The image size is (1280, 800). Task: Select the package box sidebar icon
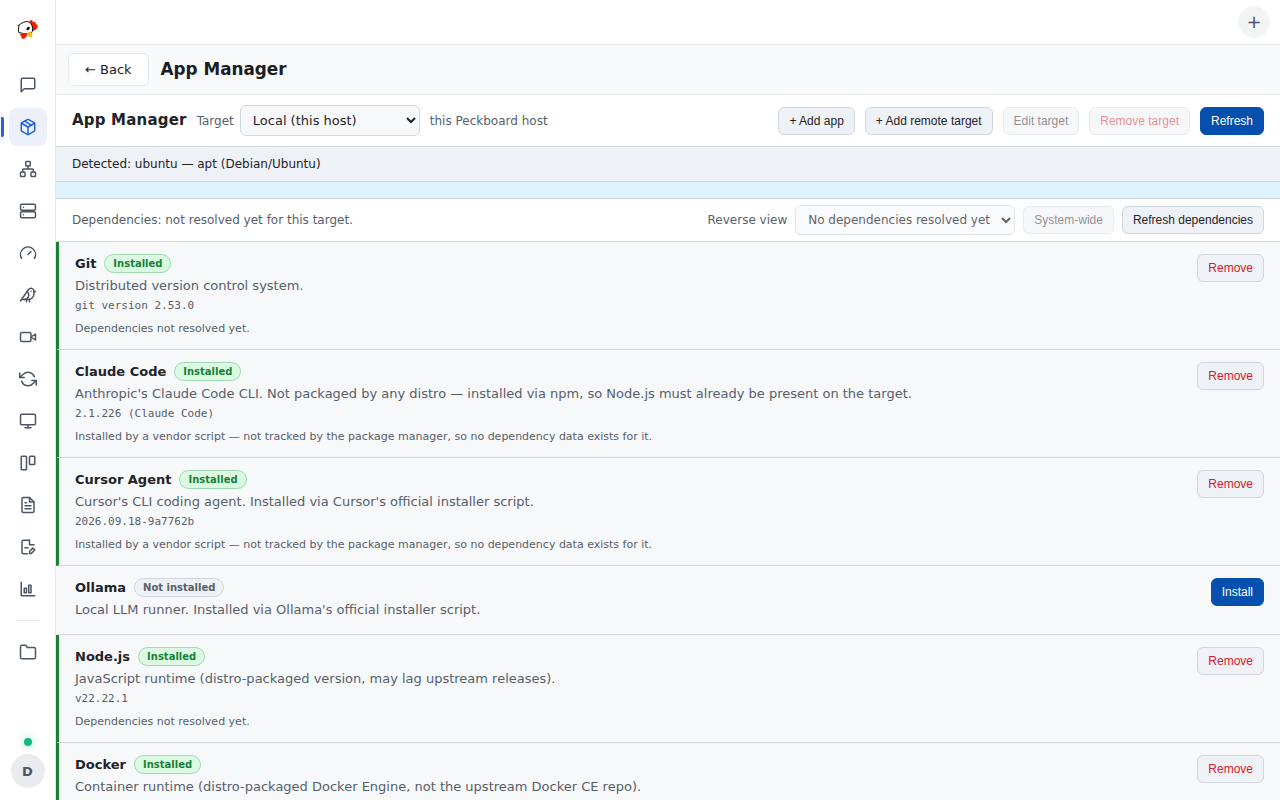(28, 127)
